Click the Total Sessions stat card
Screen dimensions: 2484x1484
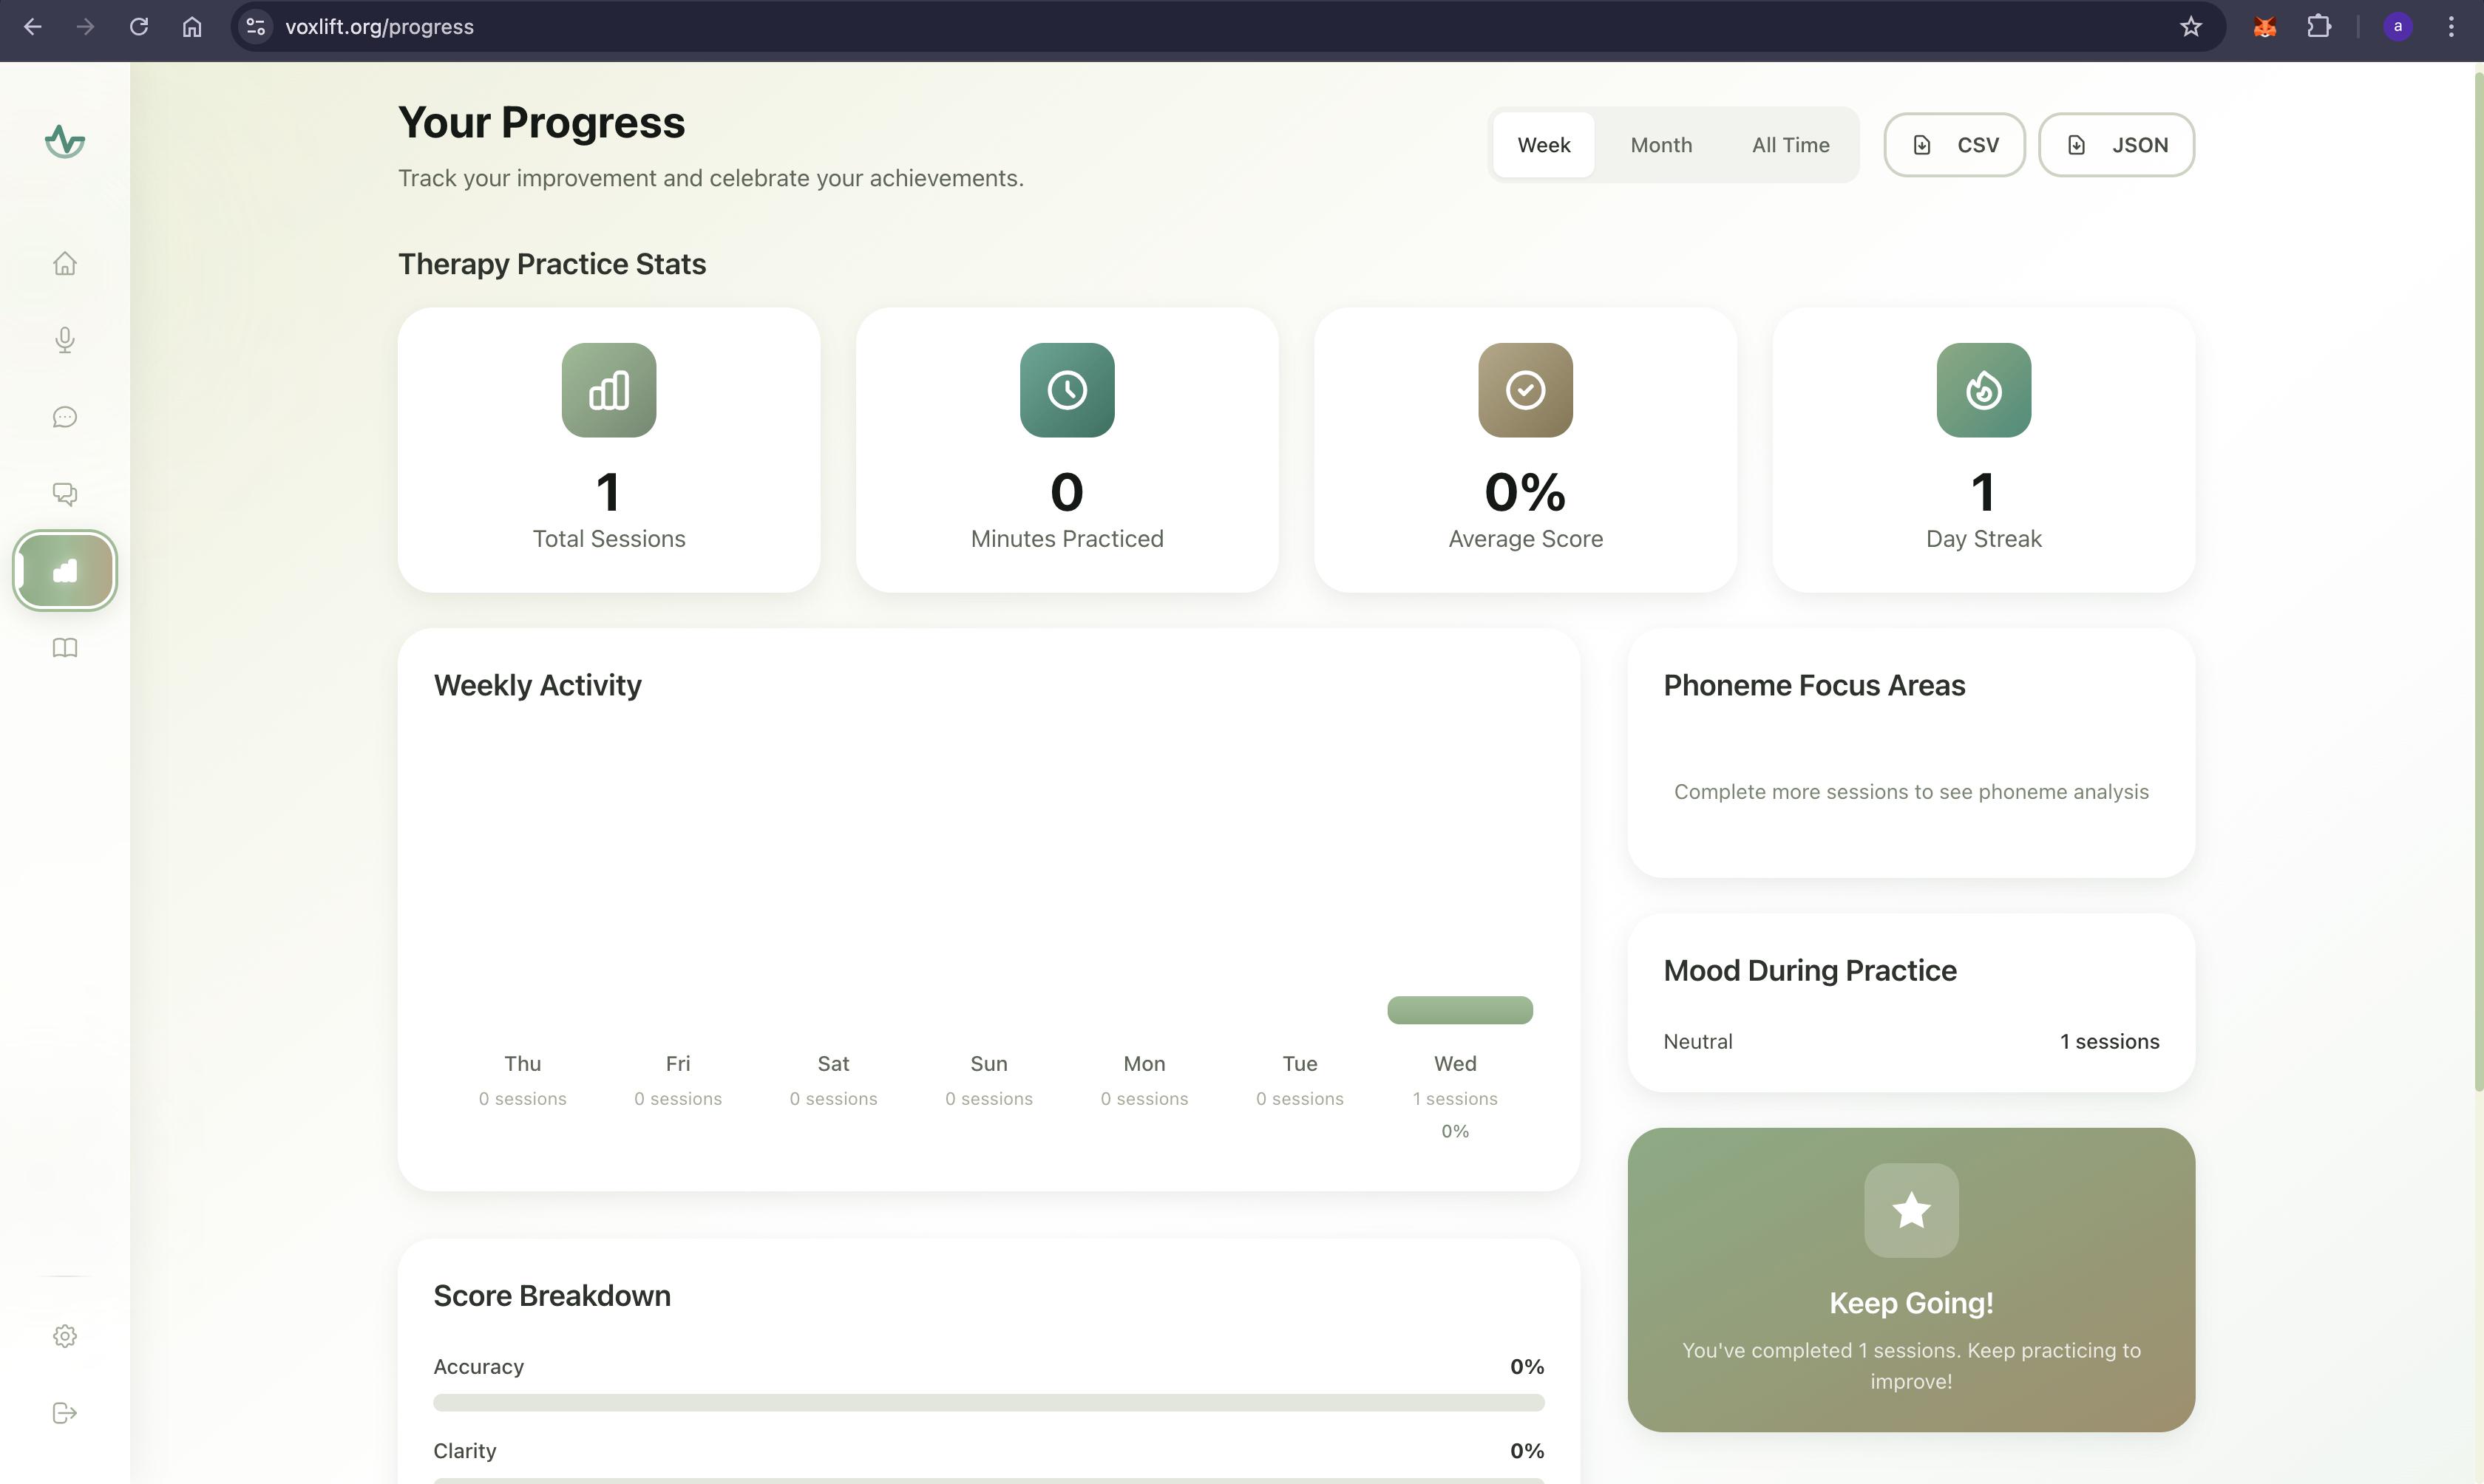coord(609,450)
